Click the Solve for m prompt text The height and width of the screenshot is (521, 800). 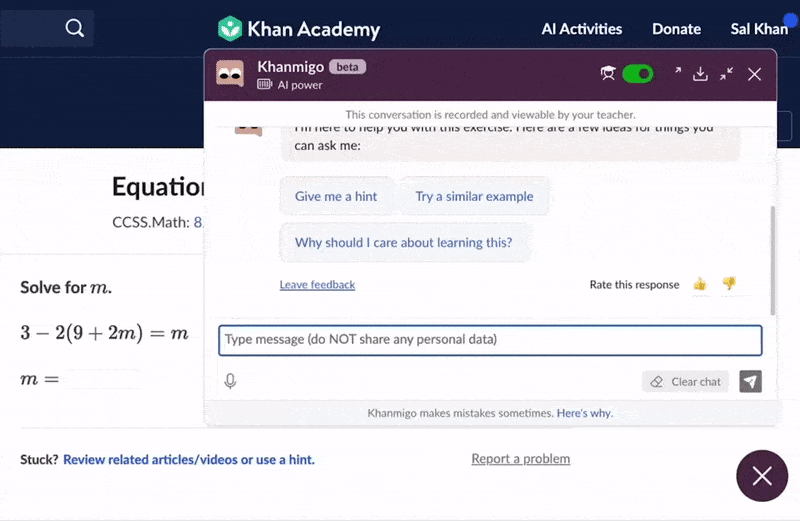pos(66,287)
